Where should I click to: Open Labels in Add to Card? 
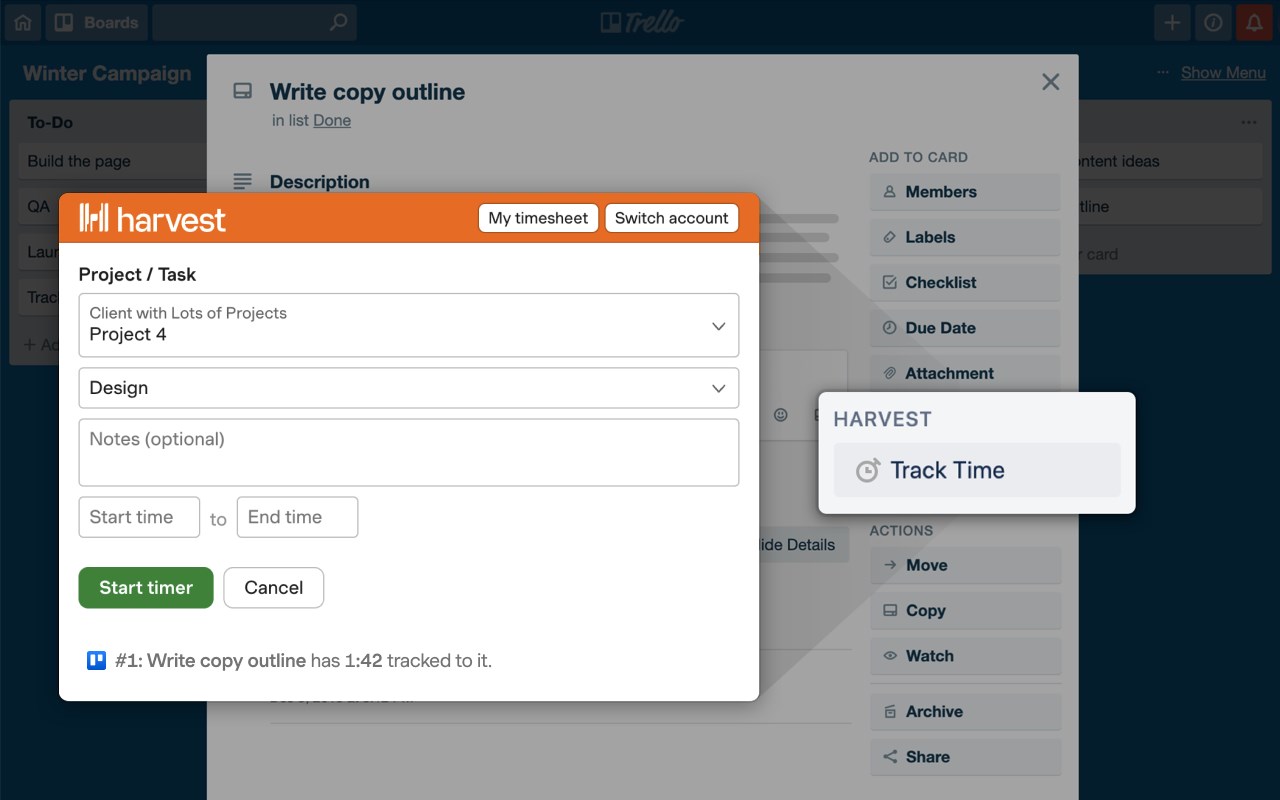point(965,237)
